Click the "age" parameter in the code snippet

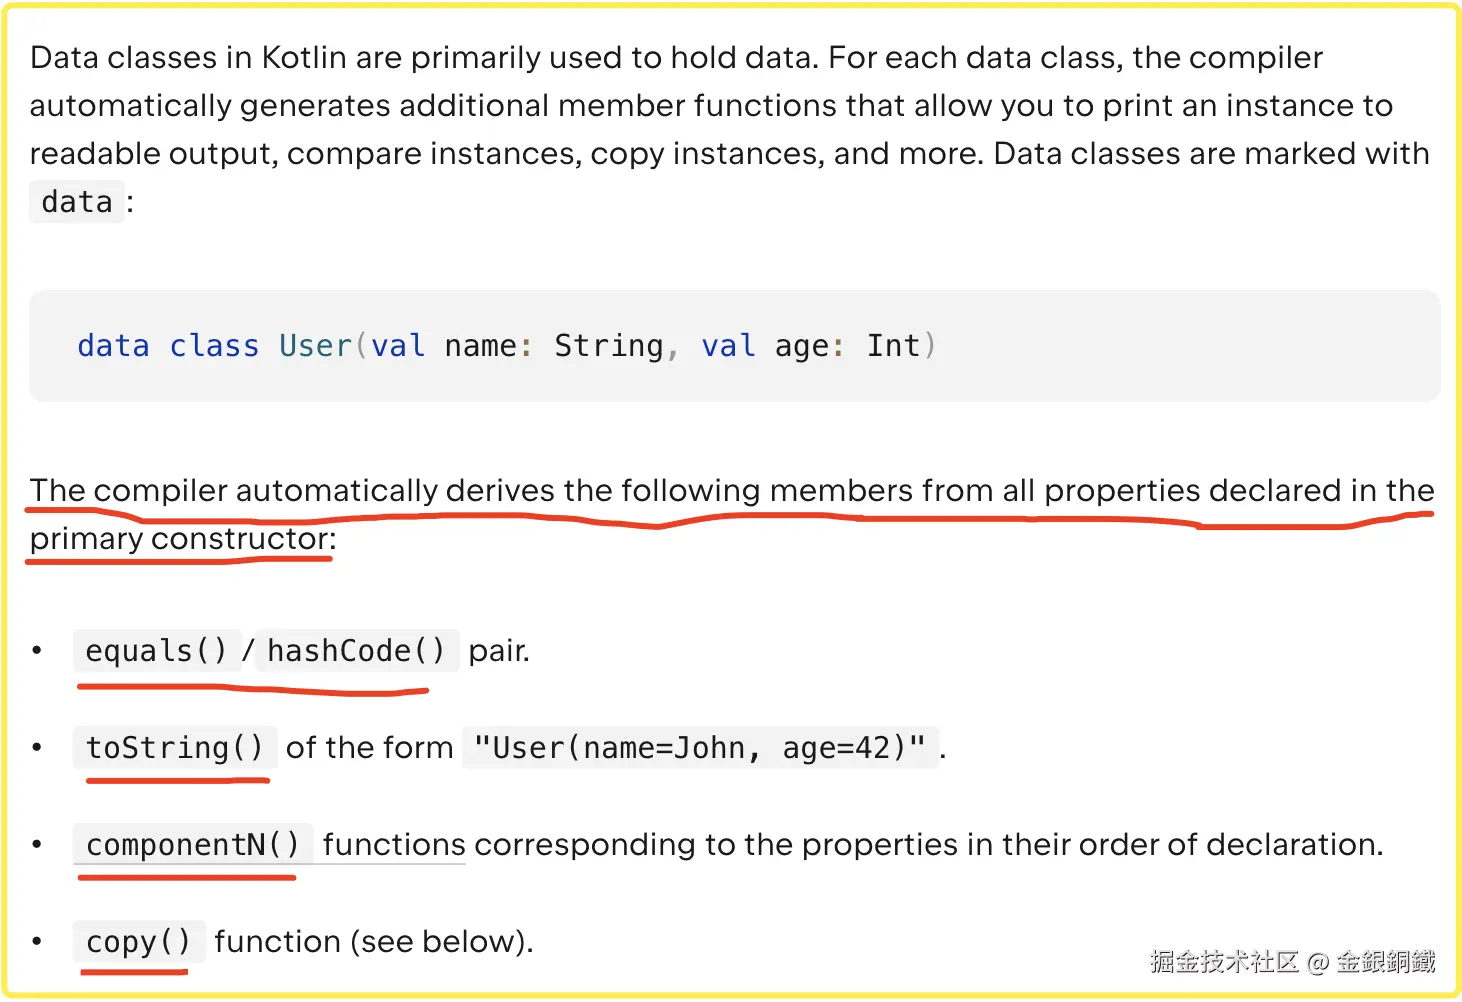(x=802, y=346)
